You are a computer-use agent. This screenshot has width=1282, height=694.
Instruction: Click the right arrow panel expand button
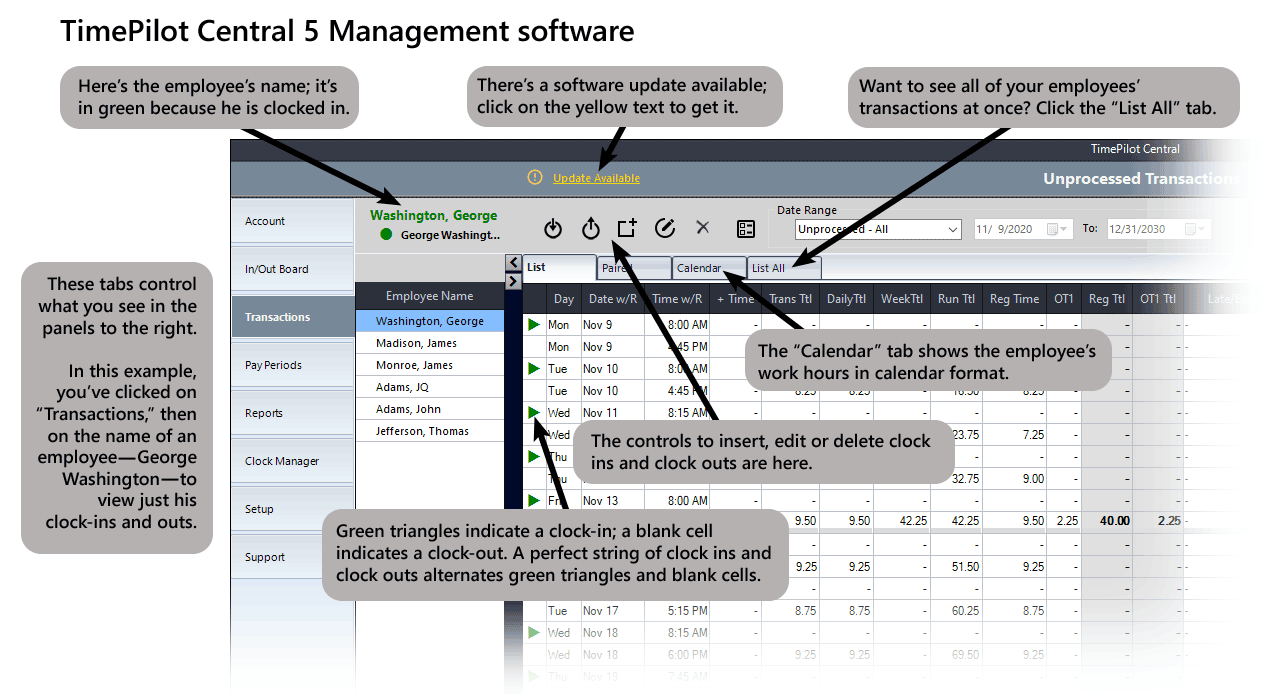click(514, 281)
